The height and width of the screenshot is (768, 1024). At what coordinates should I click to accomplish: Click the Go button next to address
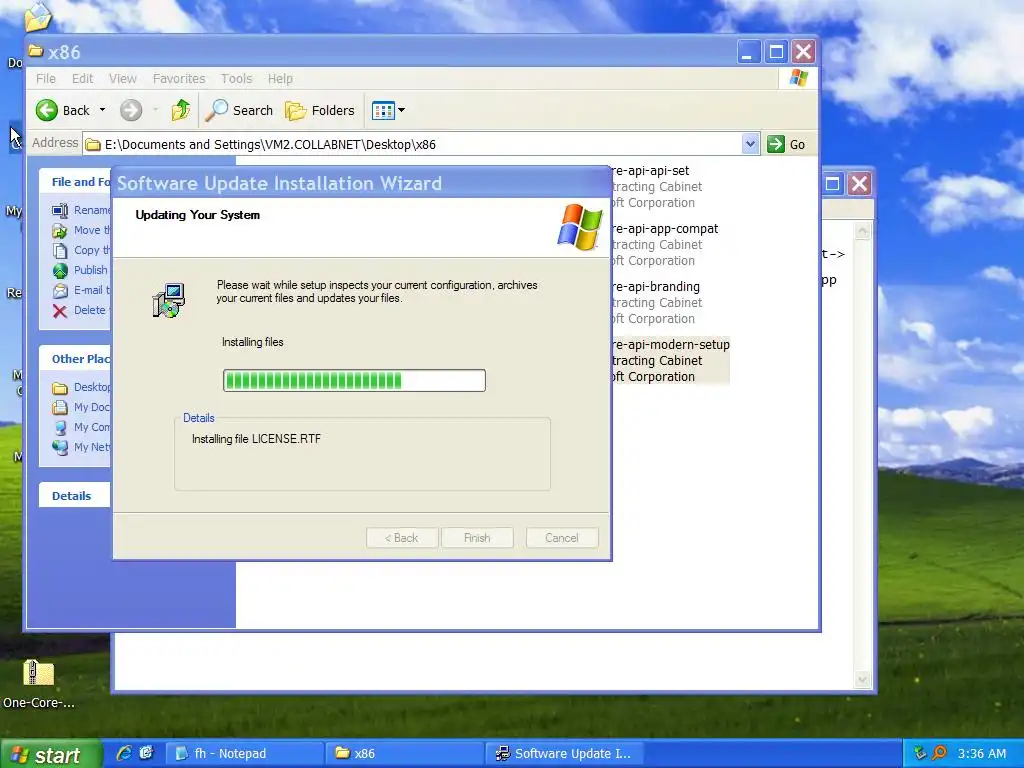click(x=786, y=144)
